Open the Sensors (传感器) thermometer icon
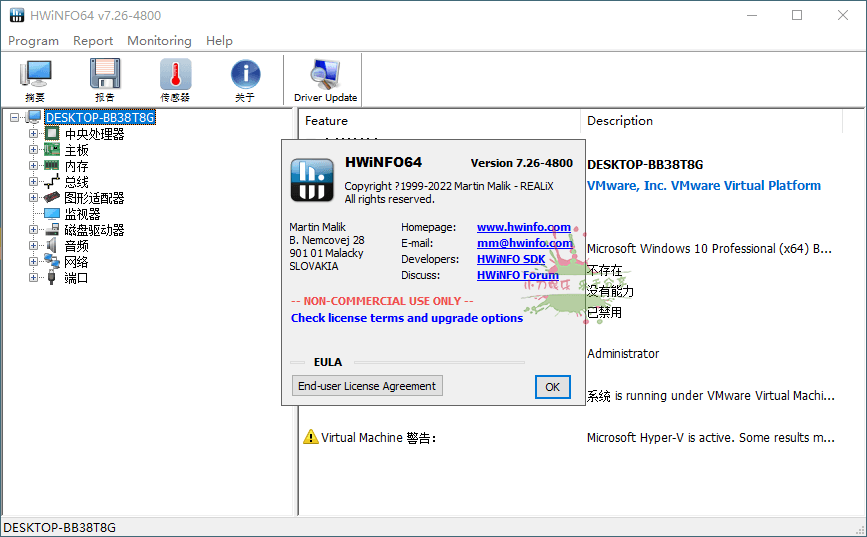Viewport: 867px width, 537px height. [175, 80]
